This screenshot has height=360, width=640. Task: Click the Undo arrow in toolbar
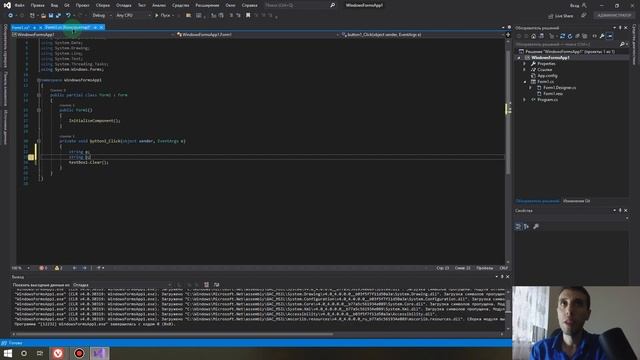coord(68,16)
